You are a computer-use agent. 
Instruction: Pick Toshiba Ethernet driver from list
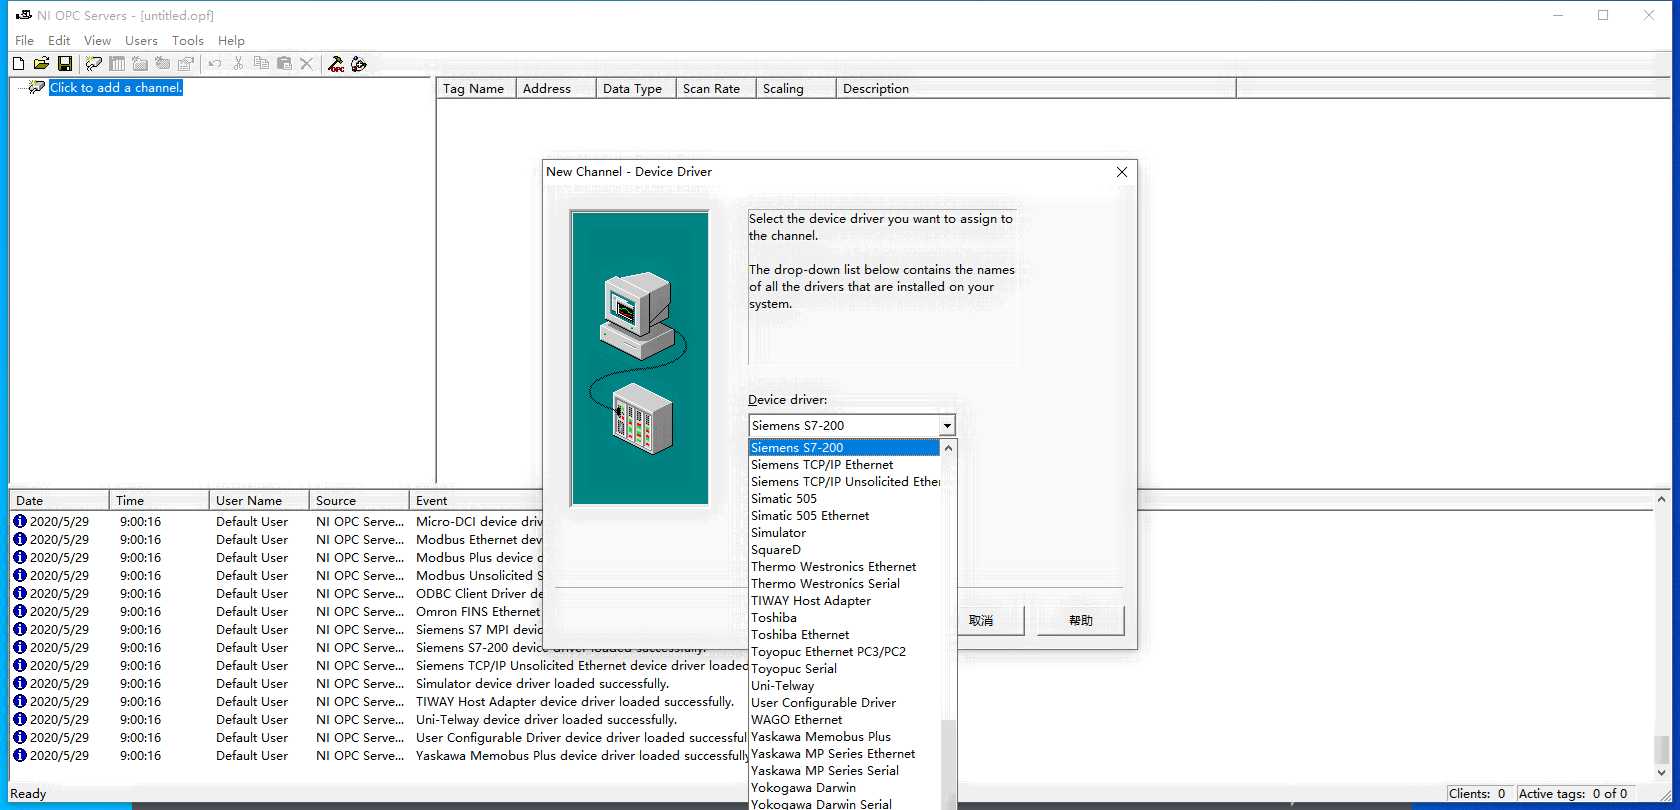coord(800,635)
